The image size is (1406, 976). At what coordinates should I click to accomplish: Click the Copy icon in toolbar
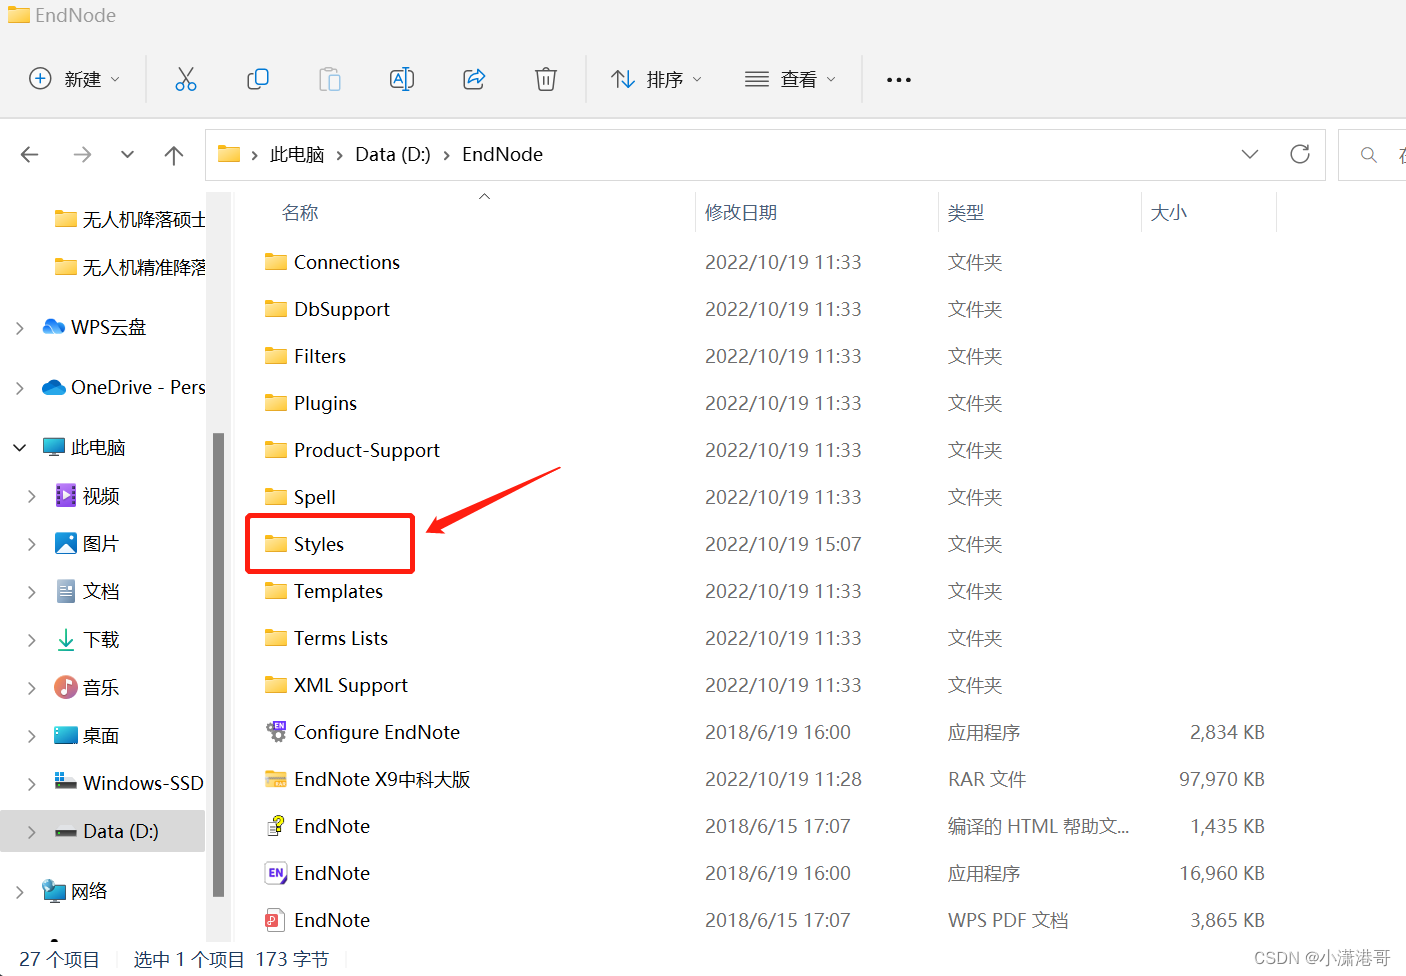pyautogui.click(x=258, y=79)
